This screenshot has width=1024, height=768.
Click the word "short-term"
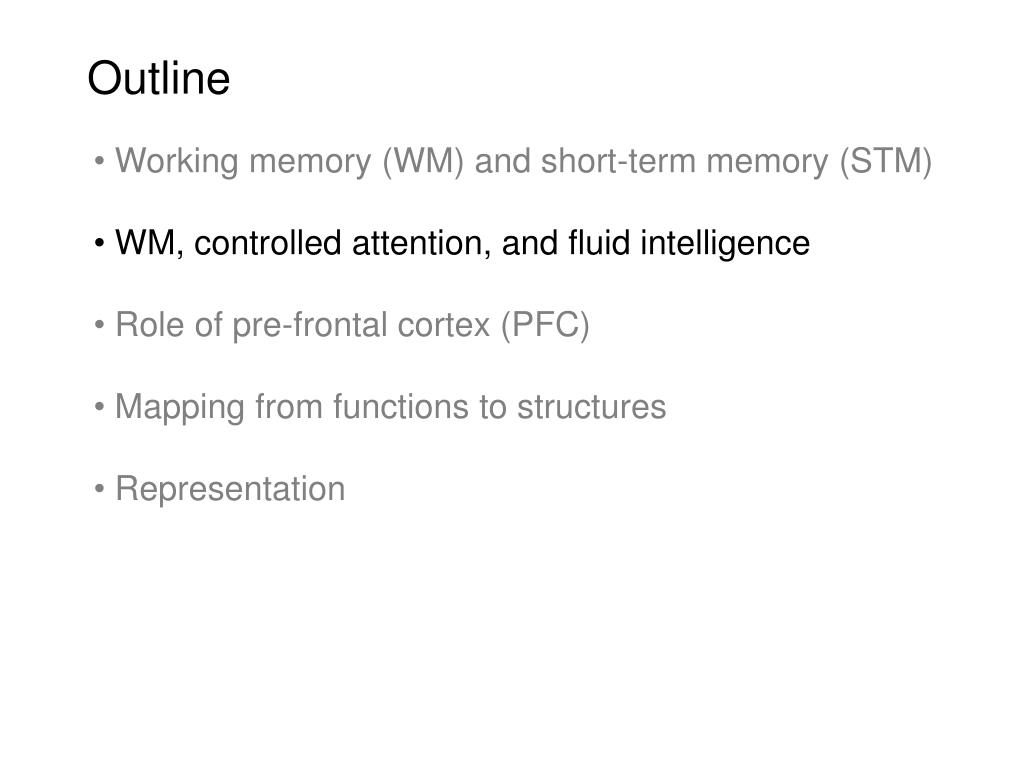(x=618, y=161)
